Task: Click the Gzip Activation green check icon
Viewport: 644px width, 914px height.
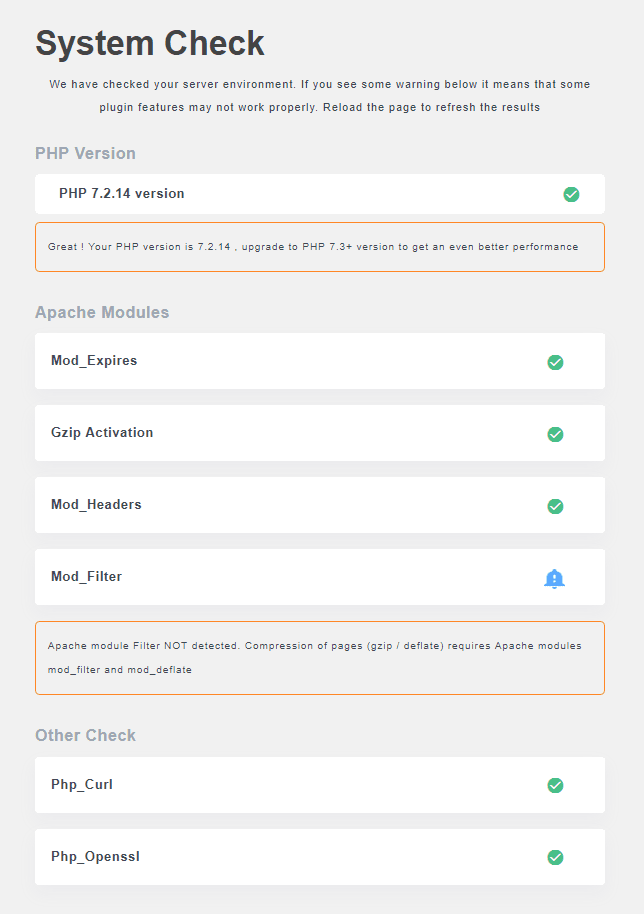Action: coord(555,434)
